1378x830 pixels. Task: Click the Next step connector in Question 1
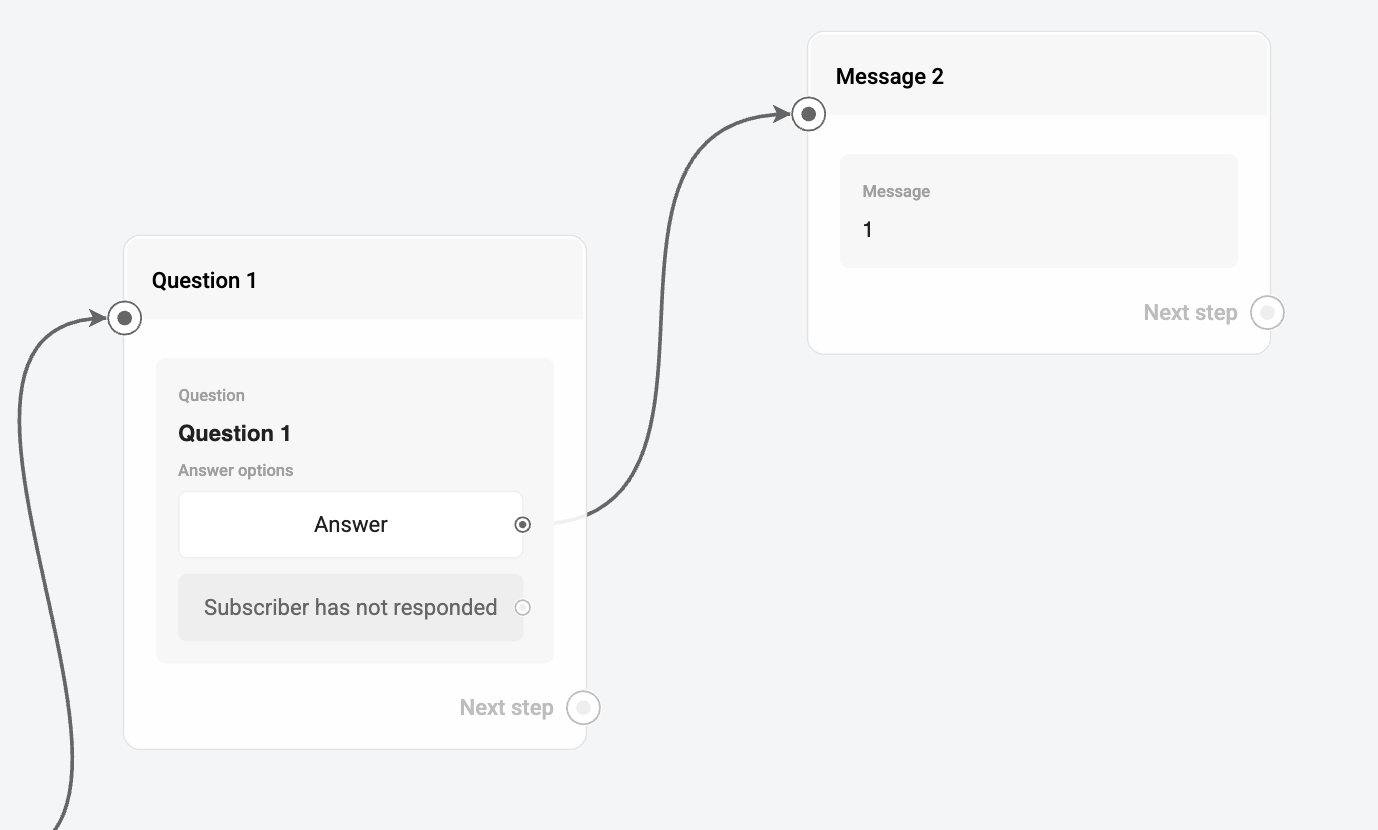click(583, 708)
